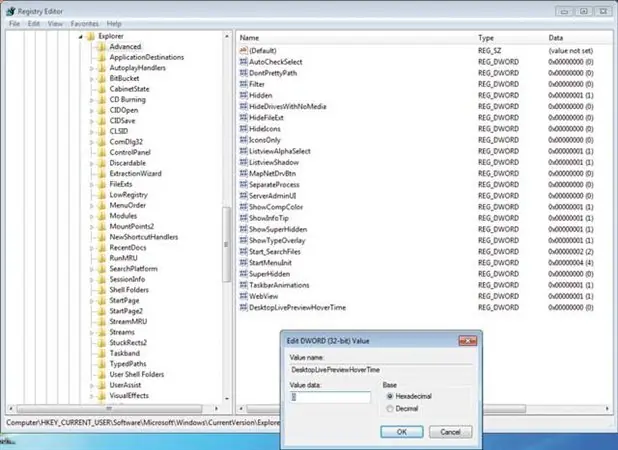Click the tree pane scroll-up arrow
Image resolution: width=618 pixels, height=450 pixels.
pos(227,36)
